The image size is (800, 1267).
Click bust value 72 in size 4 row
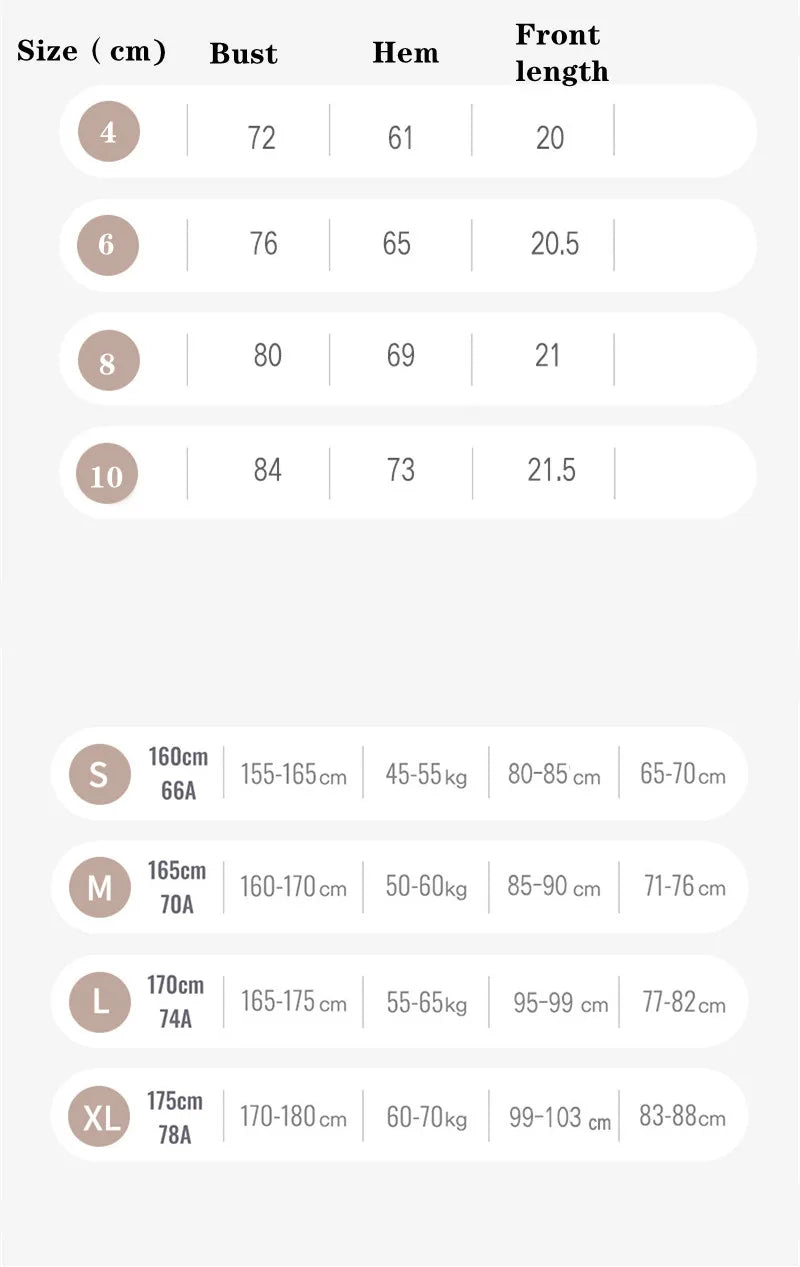pos(261,138)
